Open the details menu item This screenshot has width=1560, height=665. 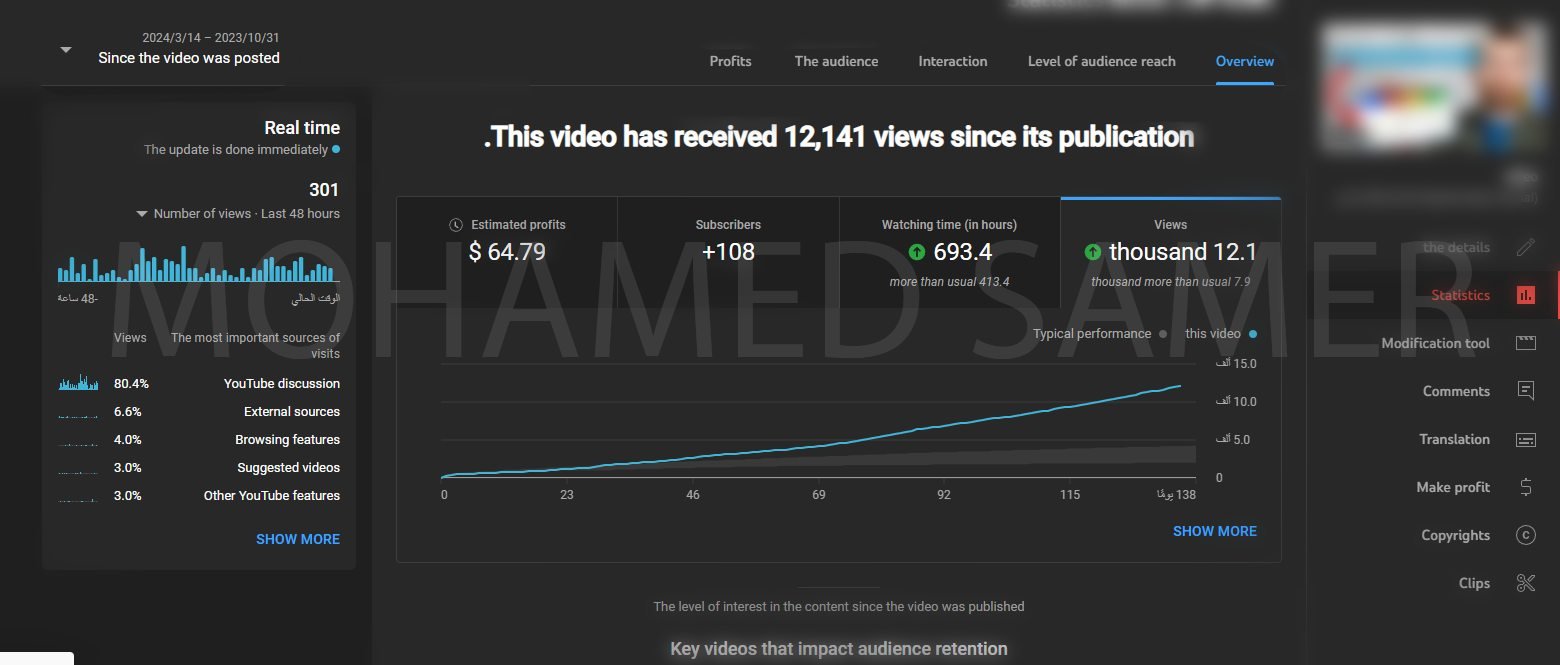[1456, 247]
